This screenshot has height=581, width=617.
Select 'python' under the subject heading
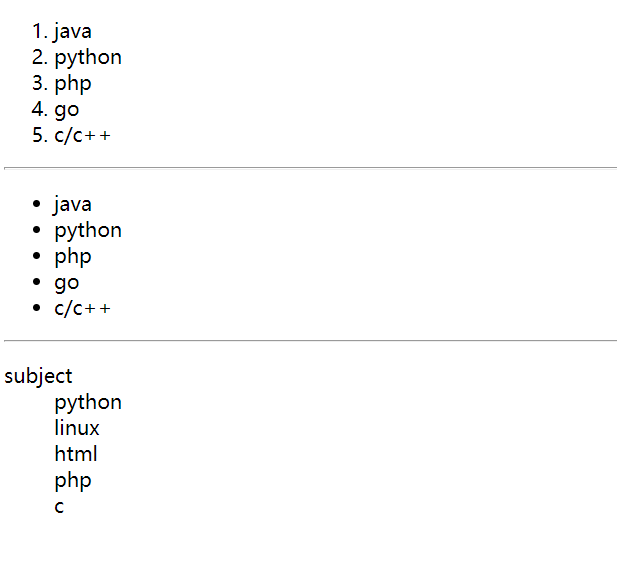click(x=88, y=403)
